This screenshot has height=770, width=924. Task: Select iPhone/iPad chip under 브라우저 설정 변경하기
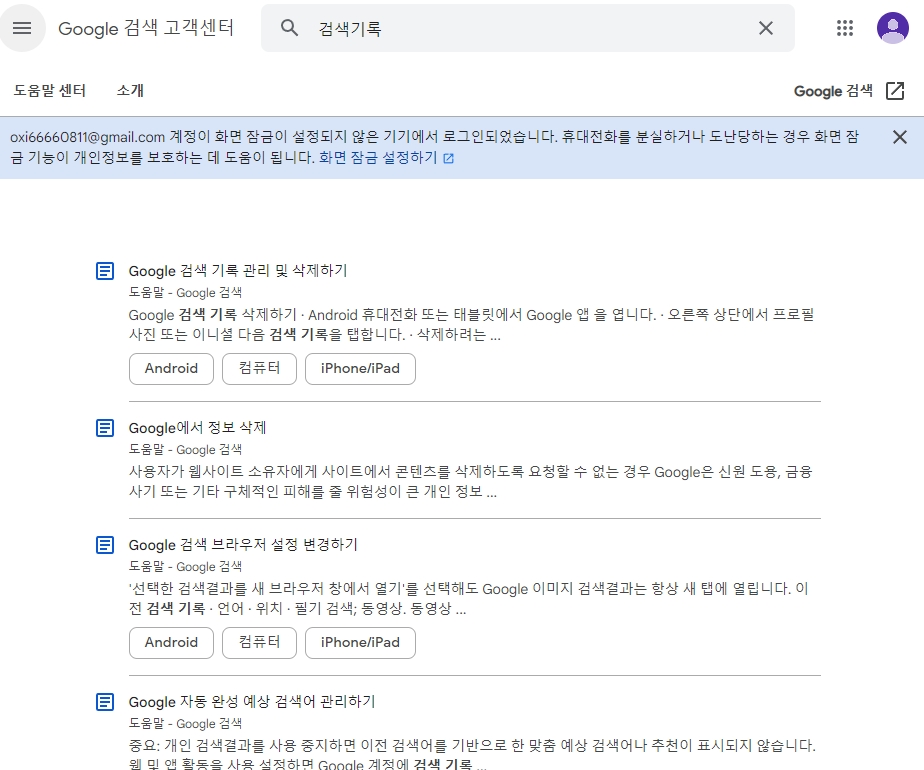[x=360, y=643]
